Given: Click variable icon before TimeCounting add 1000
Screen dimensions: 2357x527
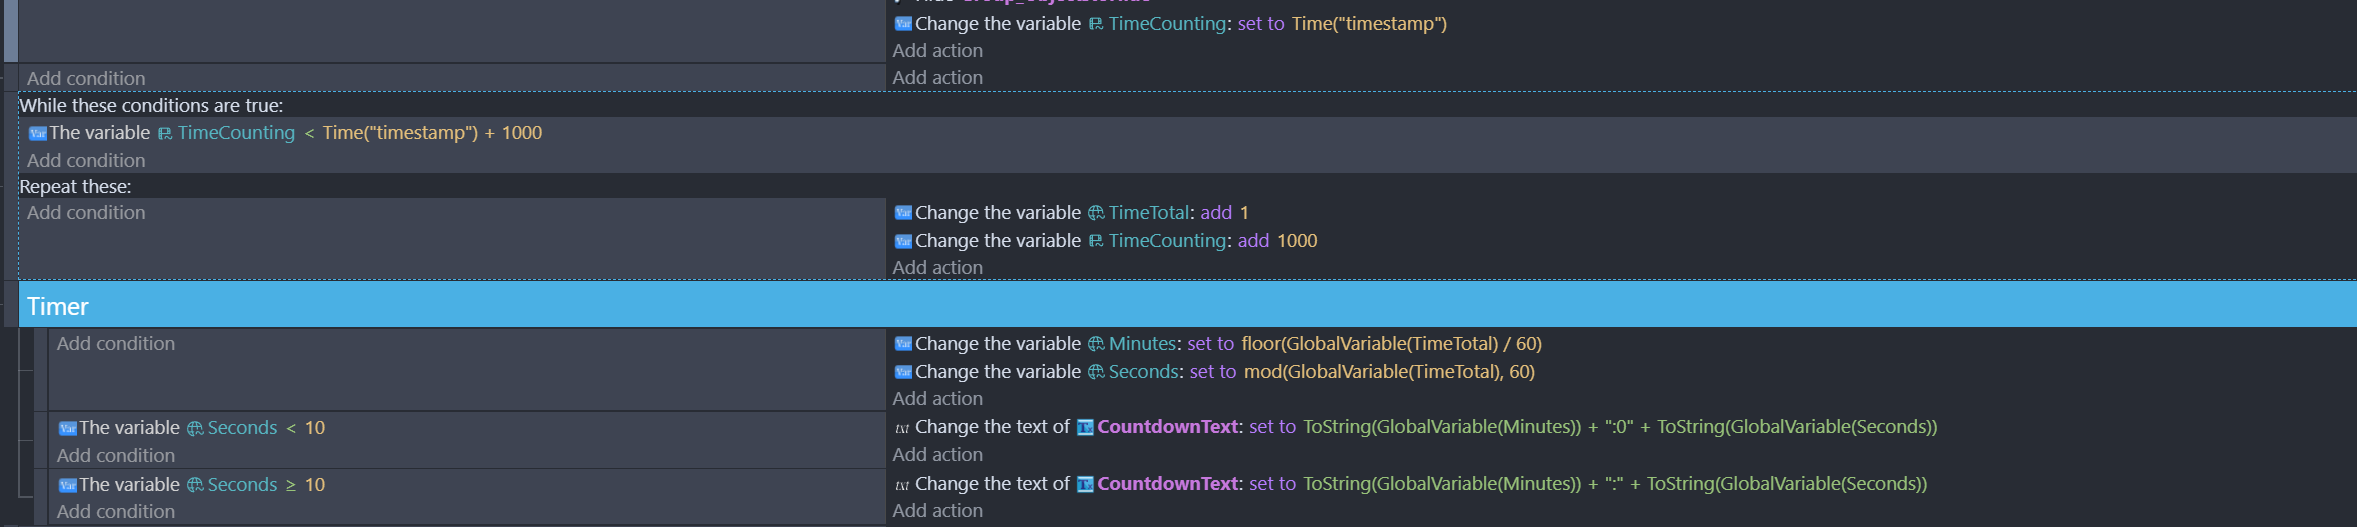Looking at the screenshot, I should coord(903,241).
